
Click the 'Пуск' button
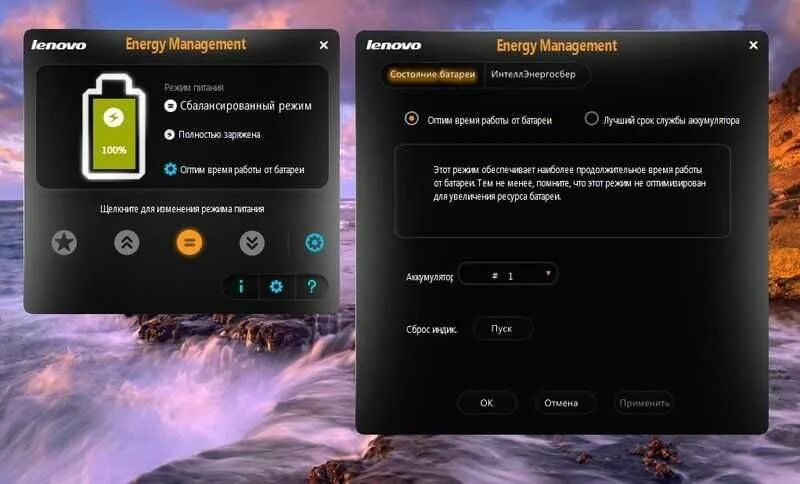point(502,329)
